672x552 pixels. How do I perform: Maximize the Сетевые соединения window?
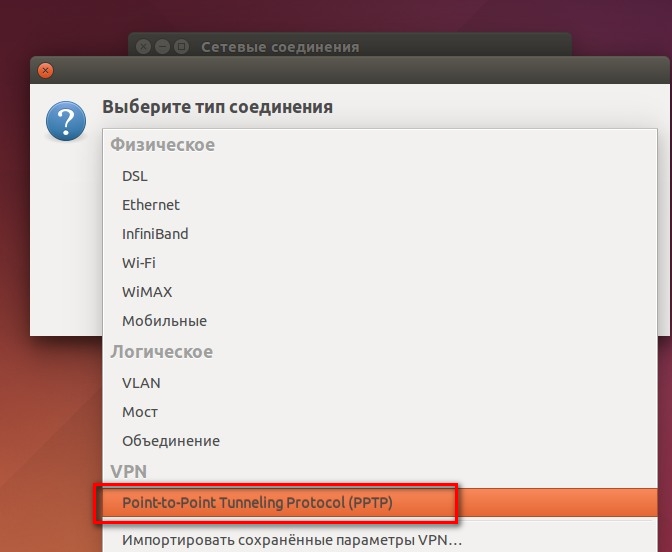point(181,46)
